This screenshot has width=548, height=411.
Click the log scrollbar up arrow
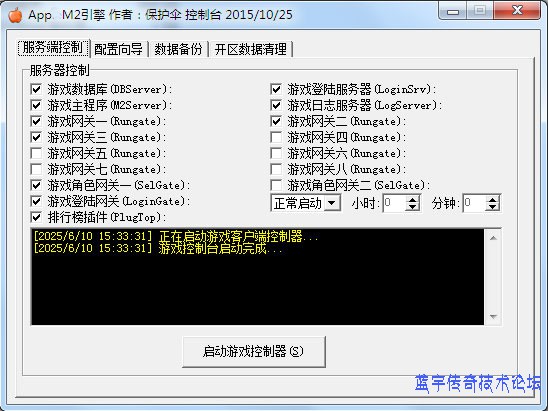click(493, 238)
